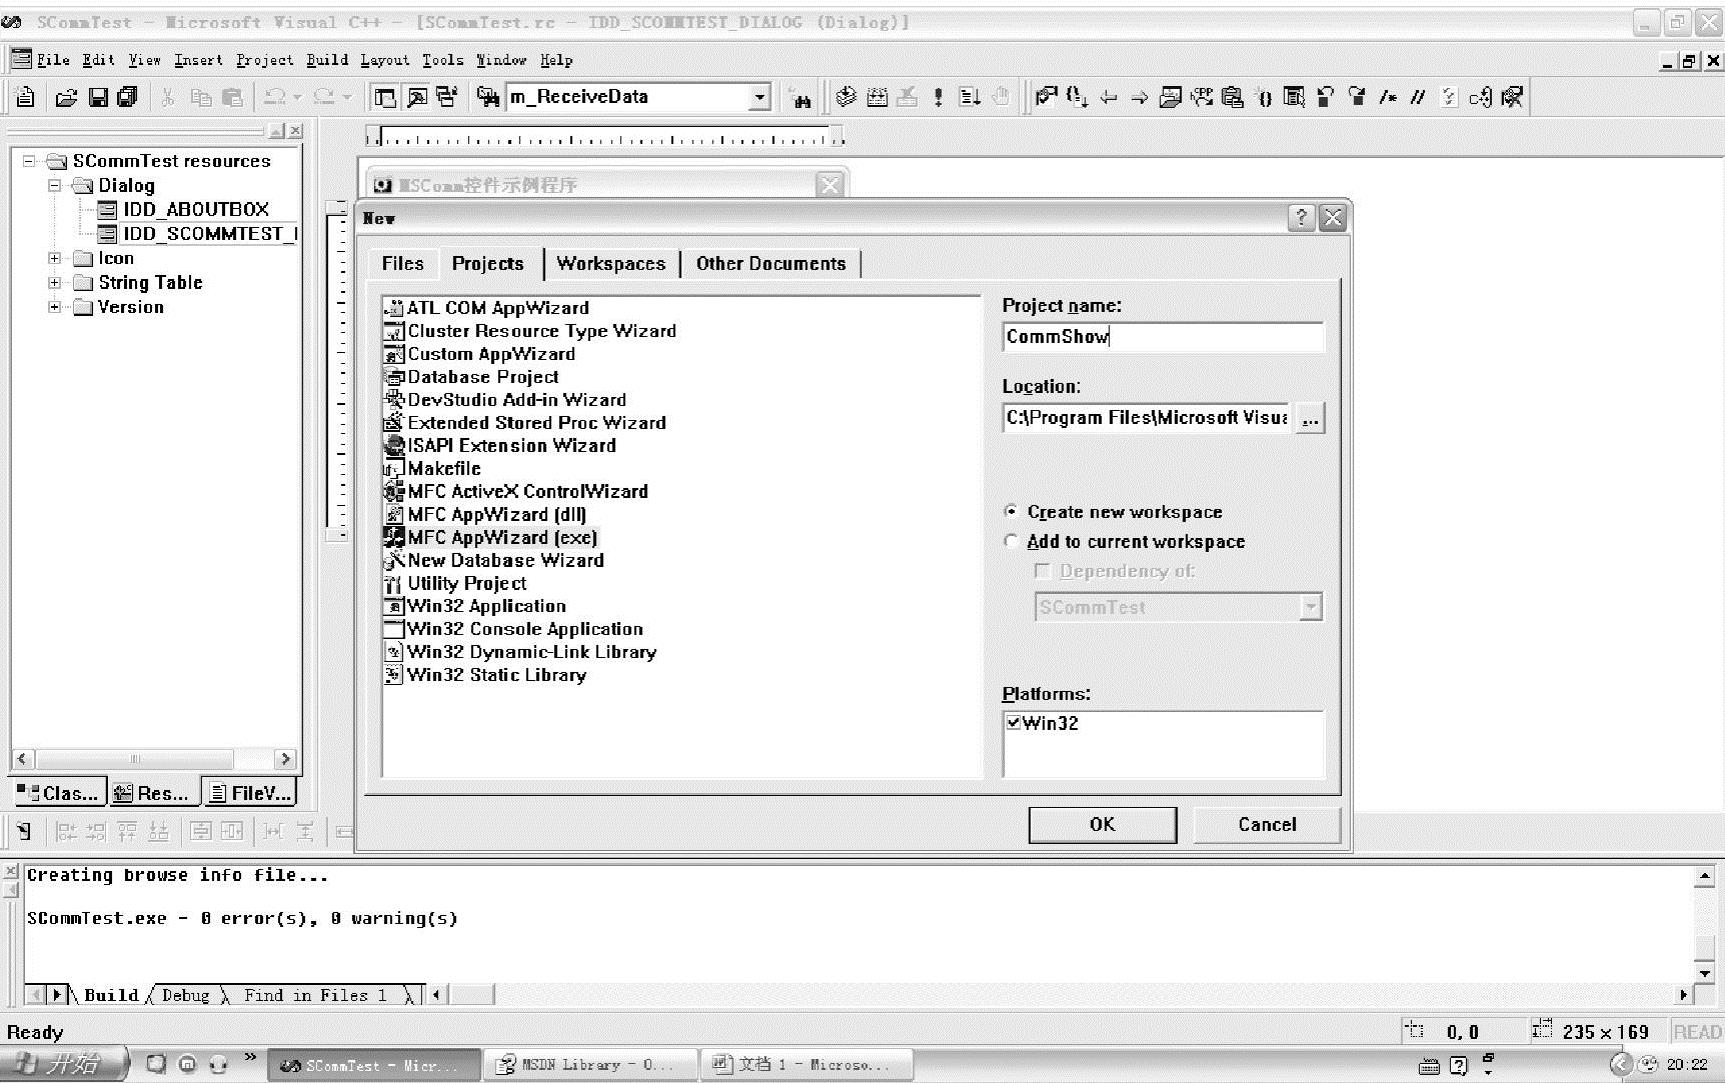Switch to ClassView workspace tab
Image resolution: width=1725 pixels, height=1083 pixels.
pyautogui.click(x=60, y=793)
